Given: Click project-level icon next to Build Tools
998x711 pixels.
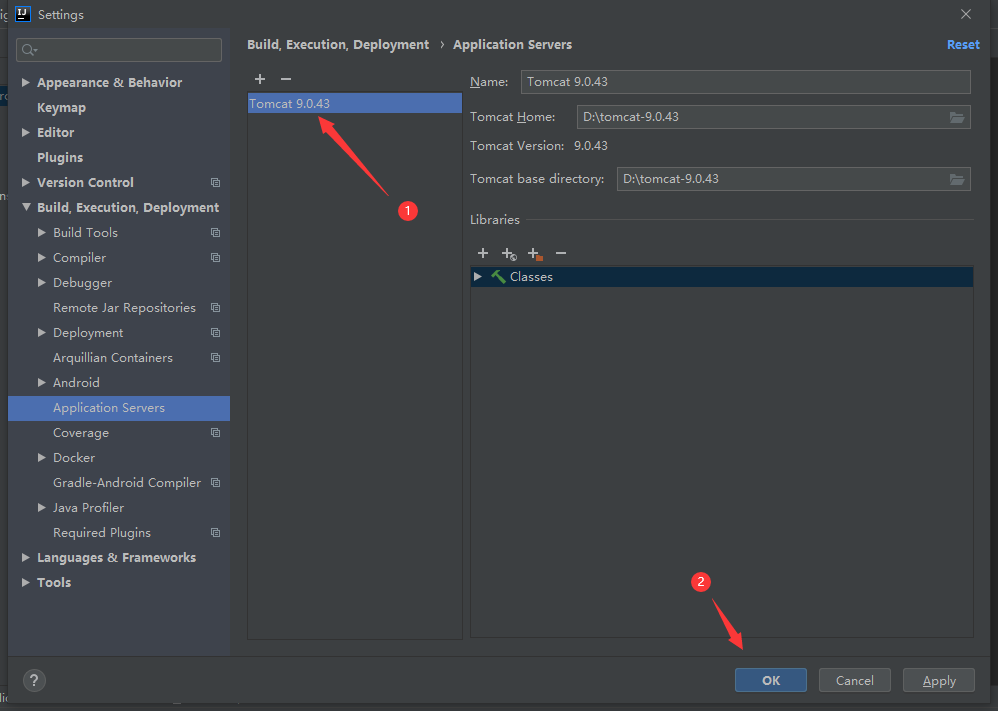Looking at the screenshot, I should (x=216, y=233).
